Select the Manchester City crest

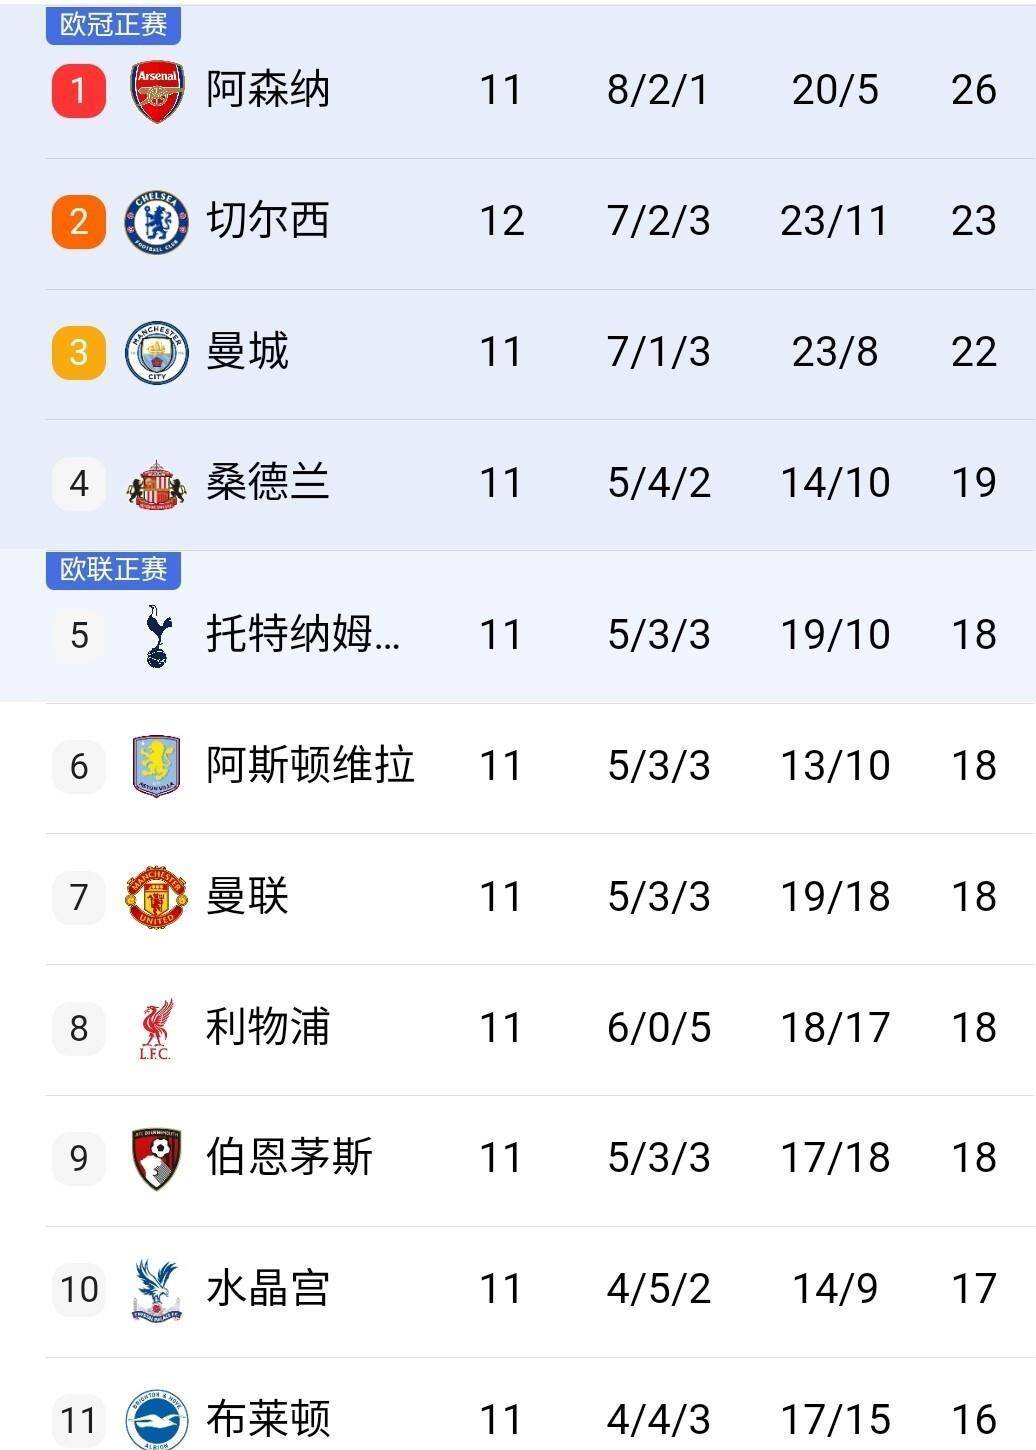pos(157,353)
